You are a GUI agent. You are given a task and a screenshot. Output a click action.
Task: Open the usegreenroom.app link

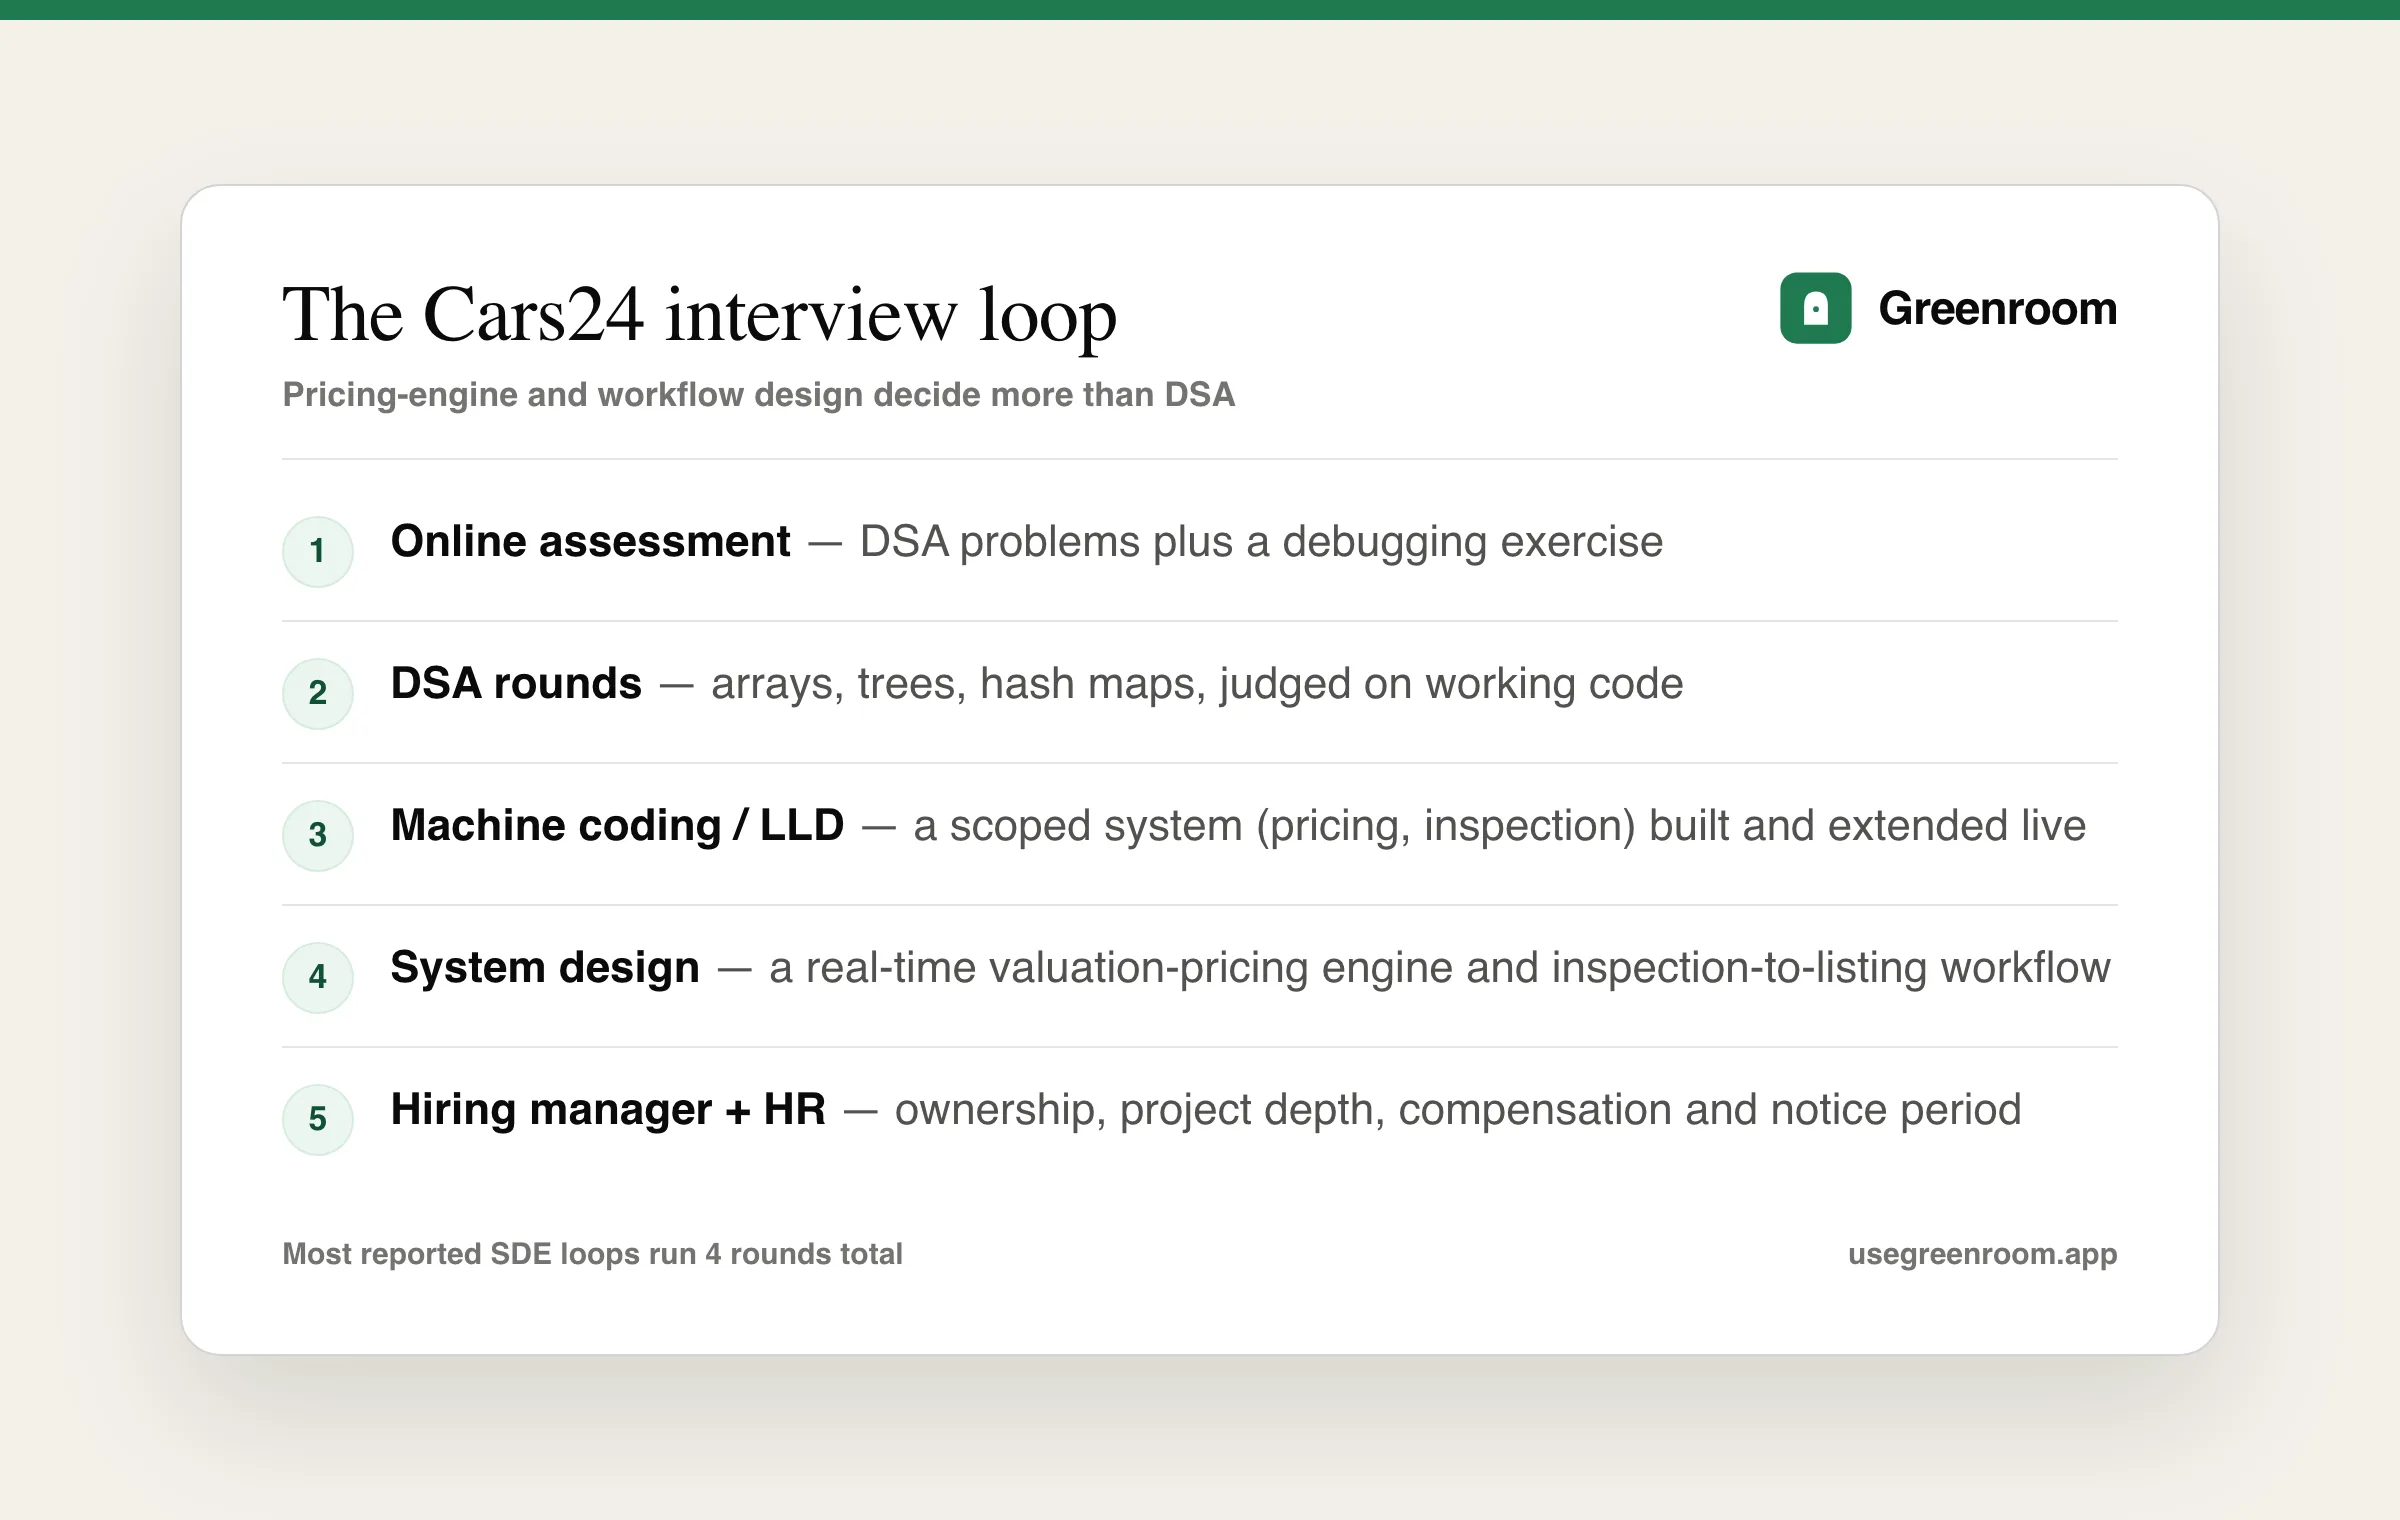tap(1982, 1253)
